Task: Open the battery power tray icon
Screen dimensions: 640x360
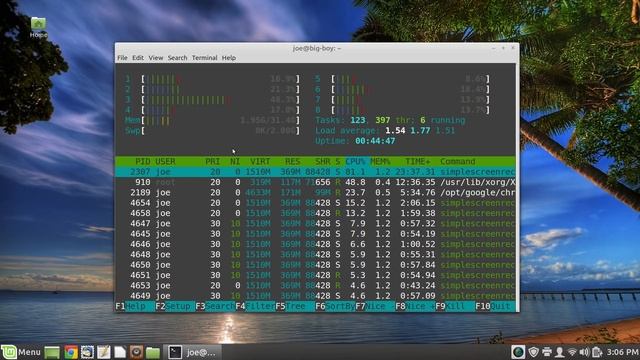Action: coord(597,352)
